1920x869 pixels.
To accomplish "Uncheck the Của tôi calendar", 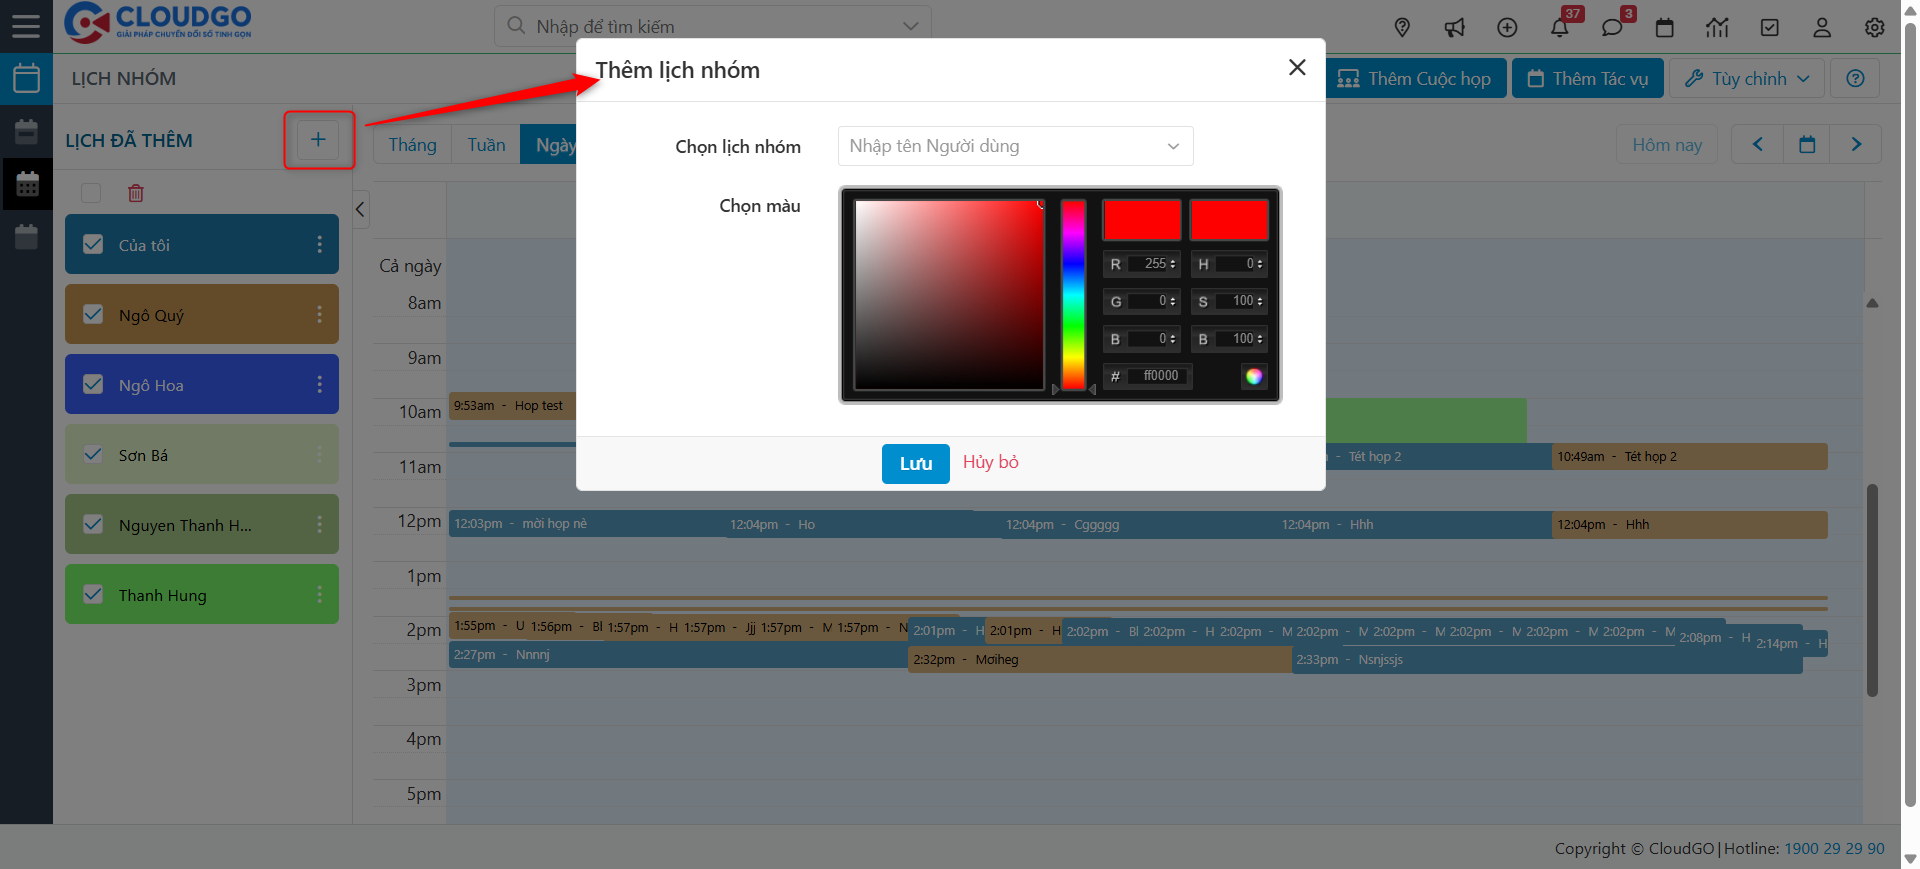I will point(93,244).
